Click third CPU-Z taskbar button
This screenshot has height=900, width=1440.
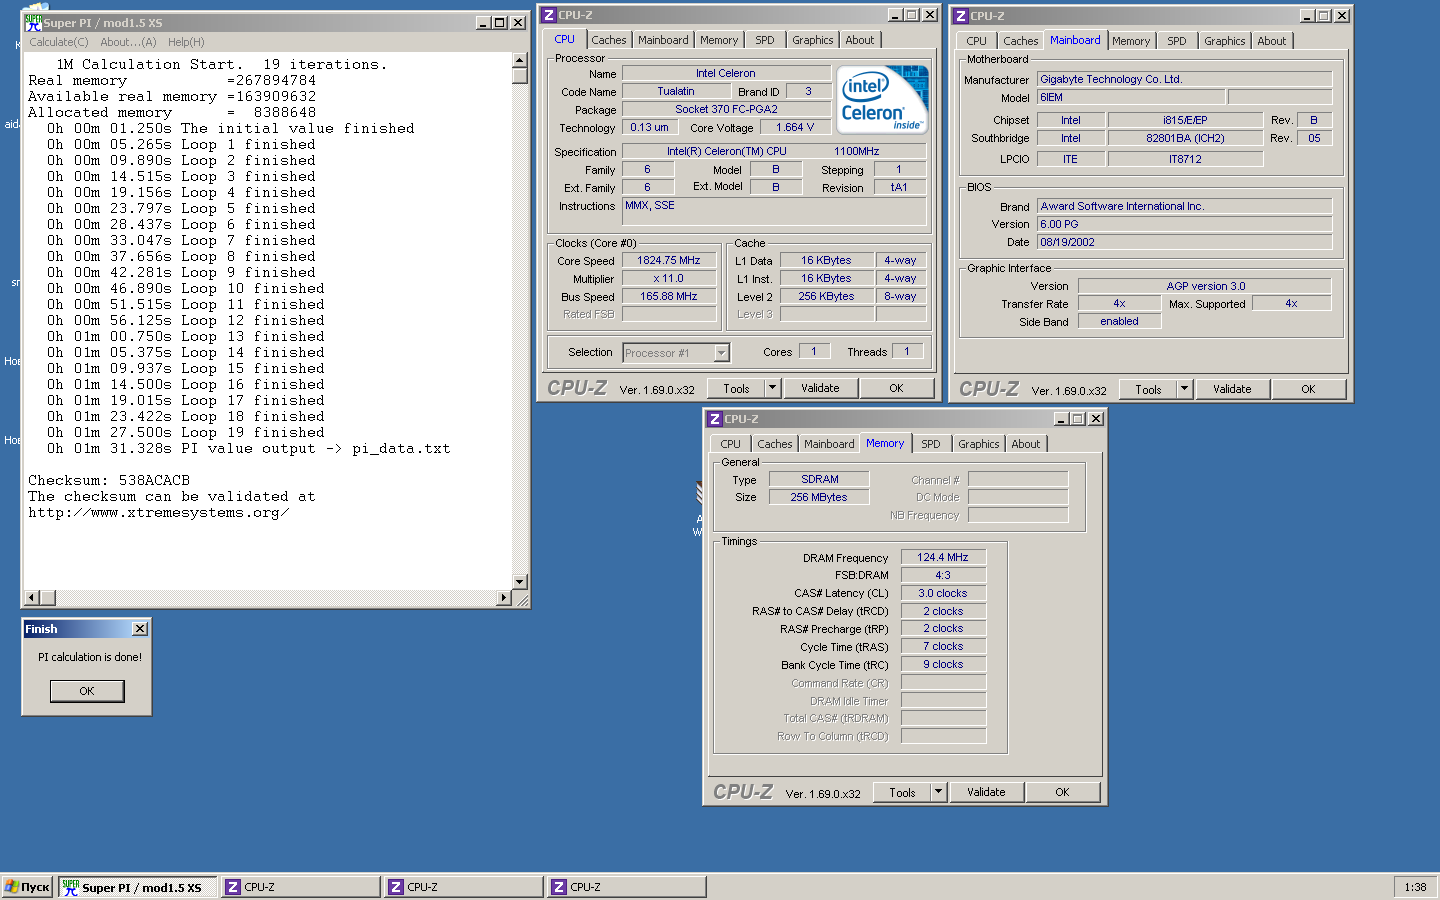627,887
